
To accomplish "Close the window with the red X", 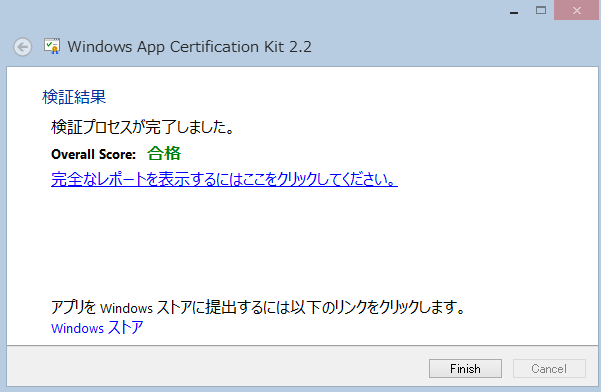I will 576,10.
